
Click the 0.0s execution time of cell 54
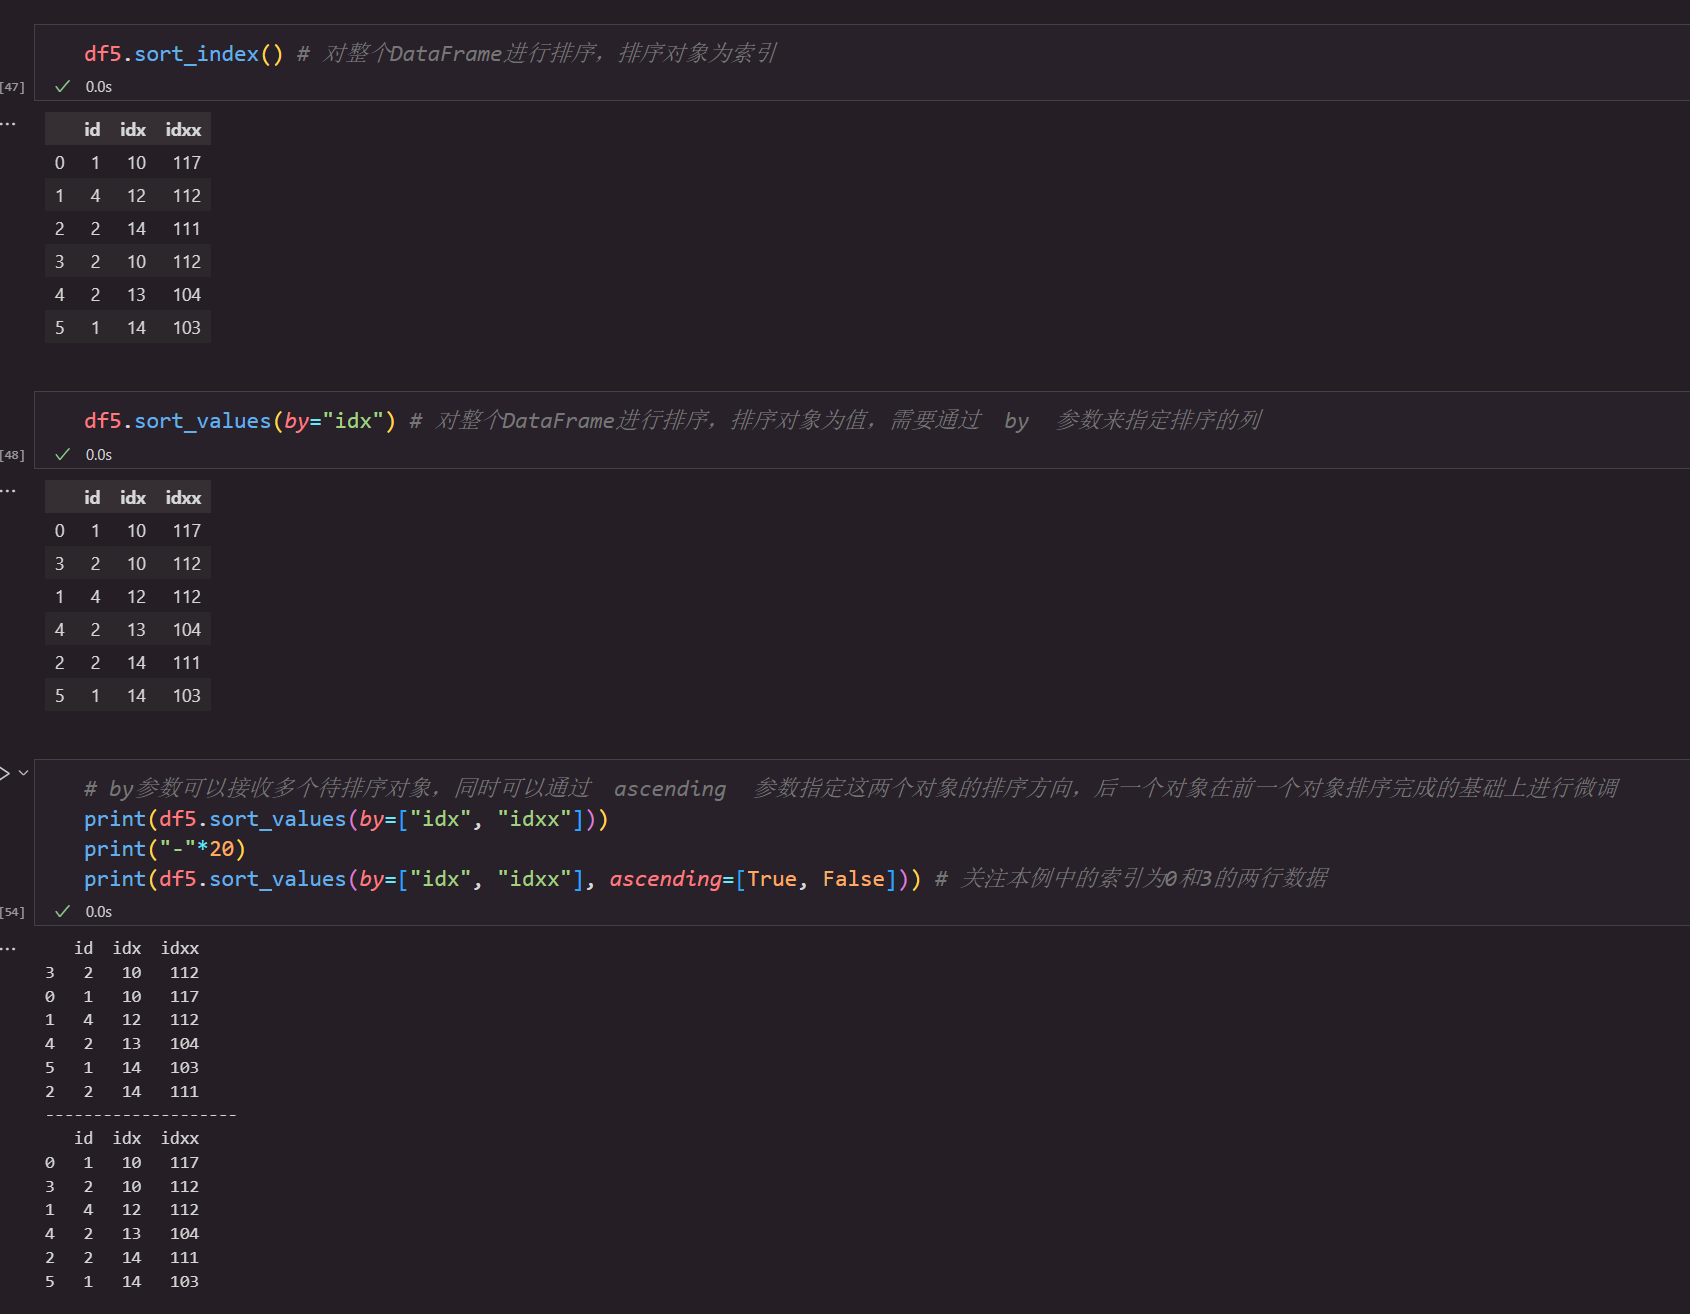99,912
